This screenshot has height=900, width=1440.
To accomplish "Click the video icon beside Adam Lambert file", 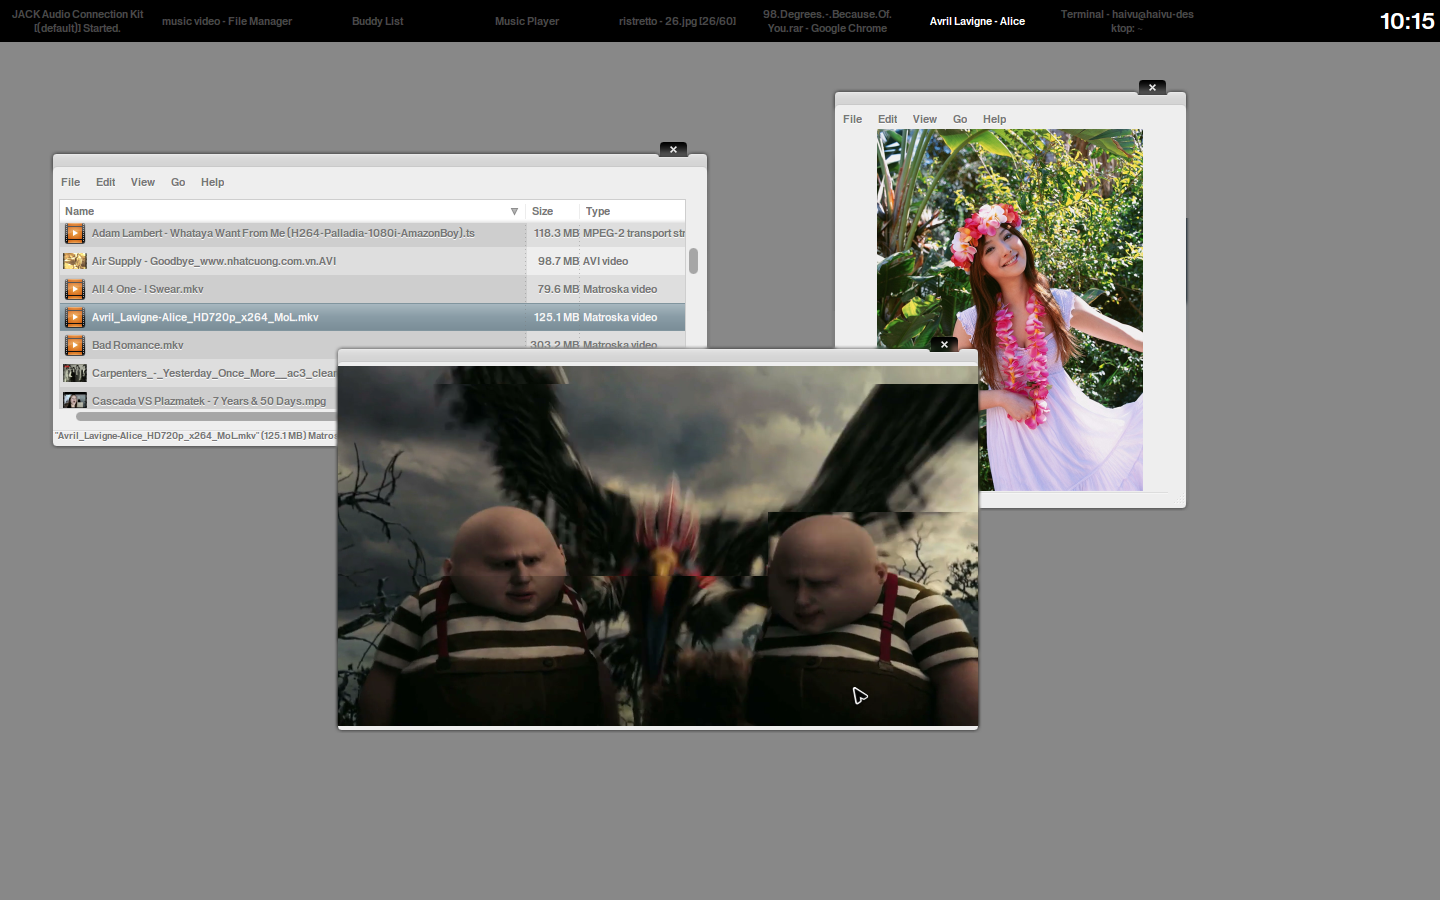I will pos(75,234).
